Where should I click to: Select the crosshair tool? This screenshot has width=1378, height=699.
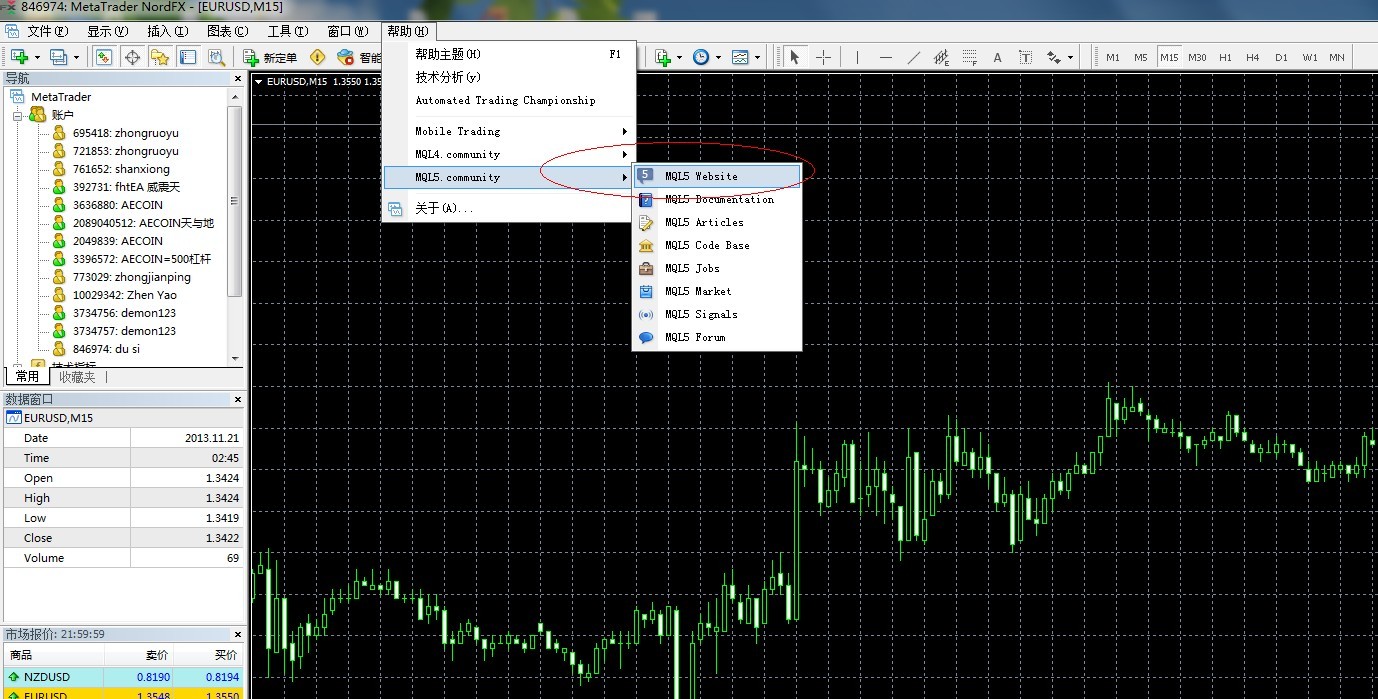pyautogui.click(x=823, y=57)
